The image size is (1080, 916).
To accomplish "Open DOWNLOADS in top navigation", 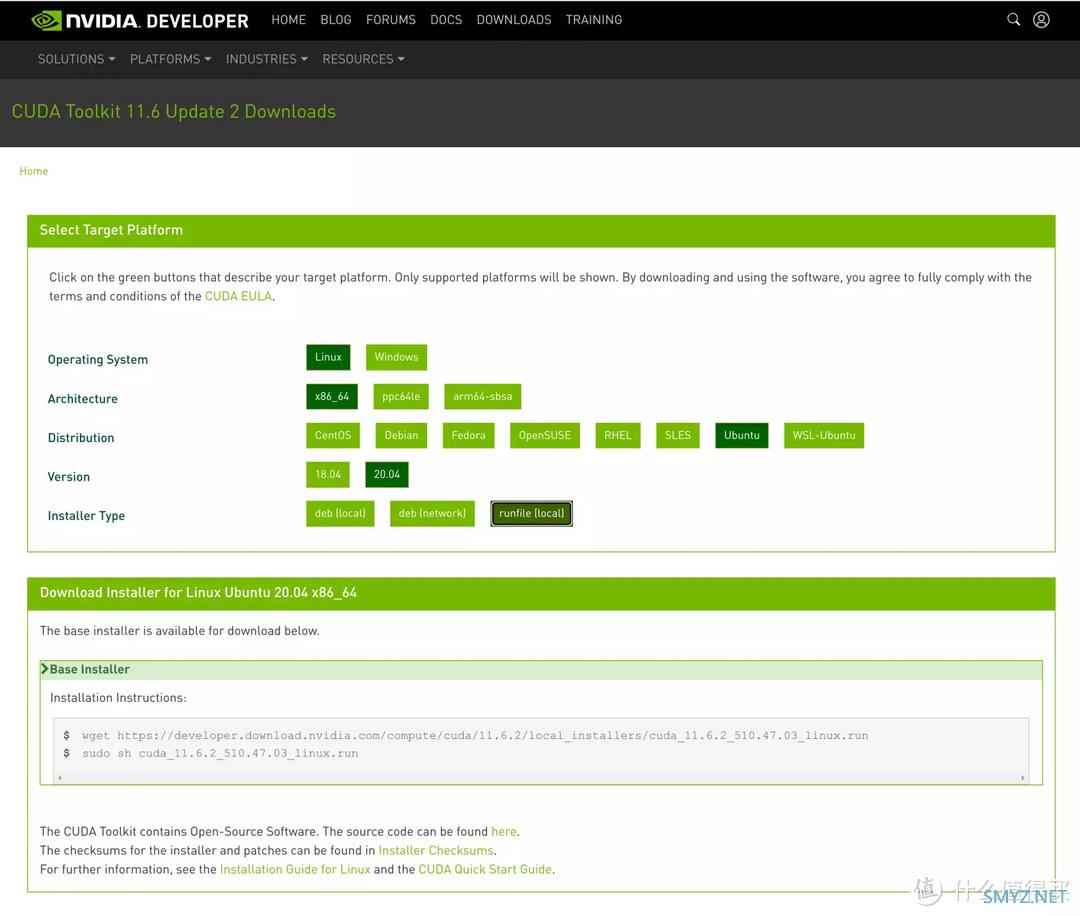I will pyautogui.click(x=514, y=20).
